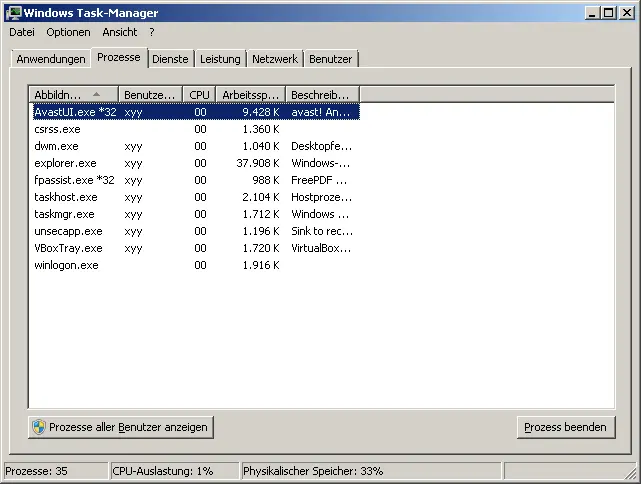Select the VBoxTray.exe process
641x484 pixels.
[x=68, y=248]
